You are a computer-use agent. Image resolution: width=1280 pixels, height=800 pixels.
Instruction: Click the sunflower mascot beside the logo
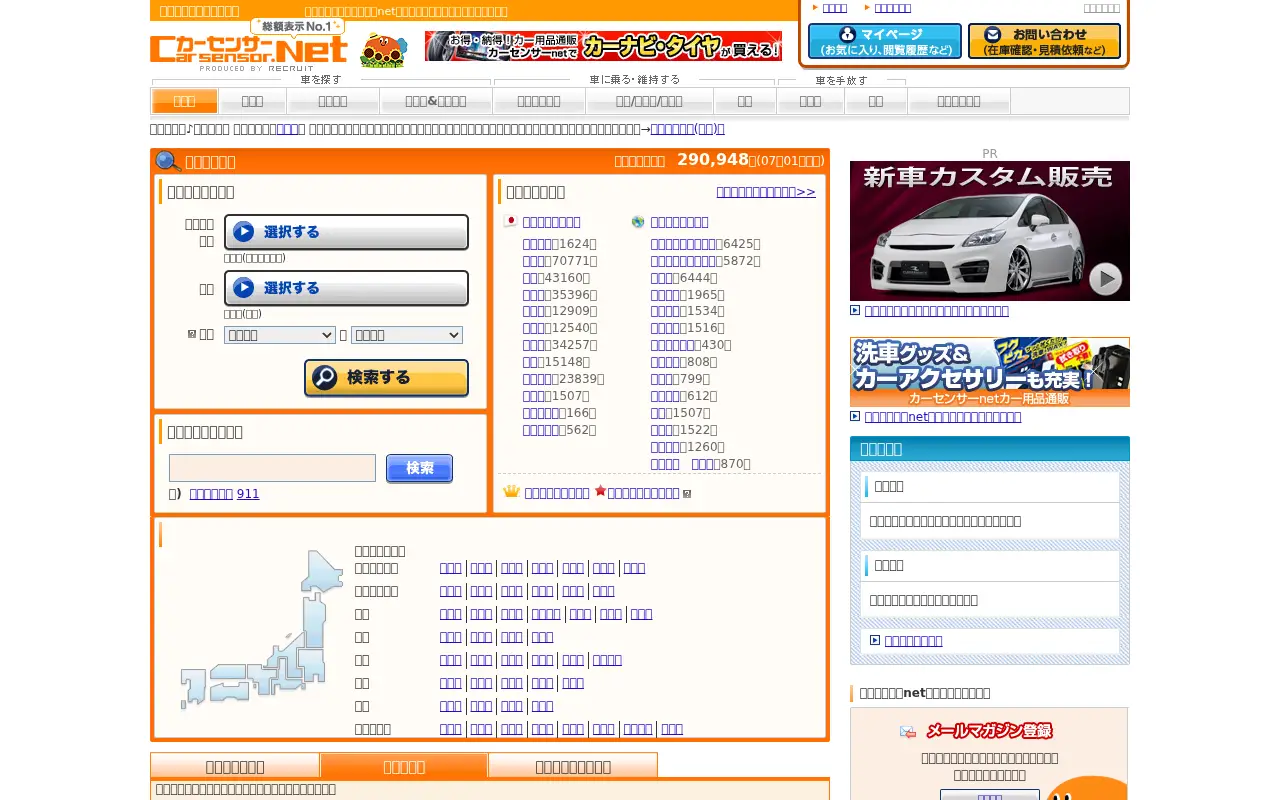(384, 49)
